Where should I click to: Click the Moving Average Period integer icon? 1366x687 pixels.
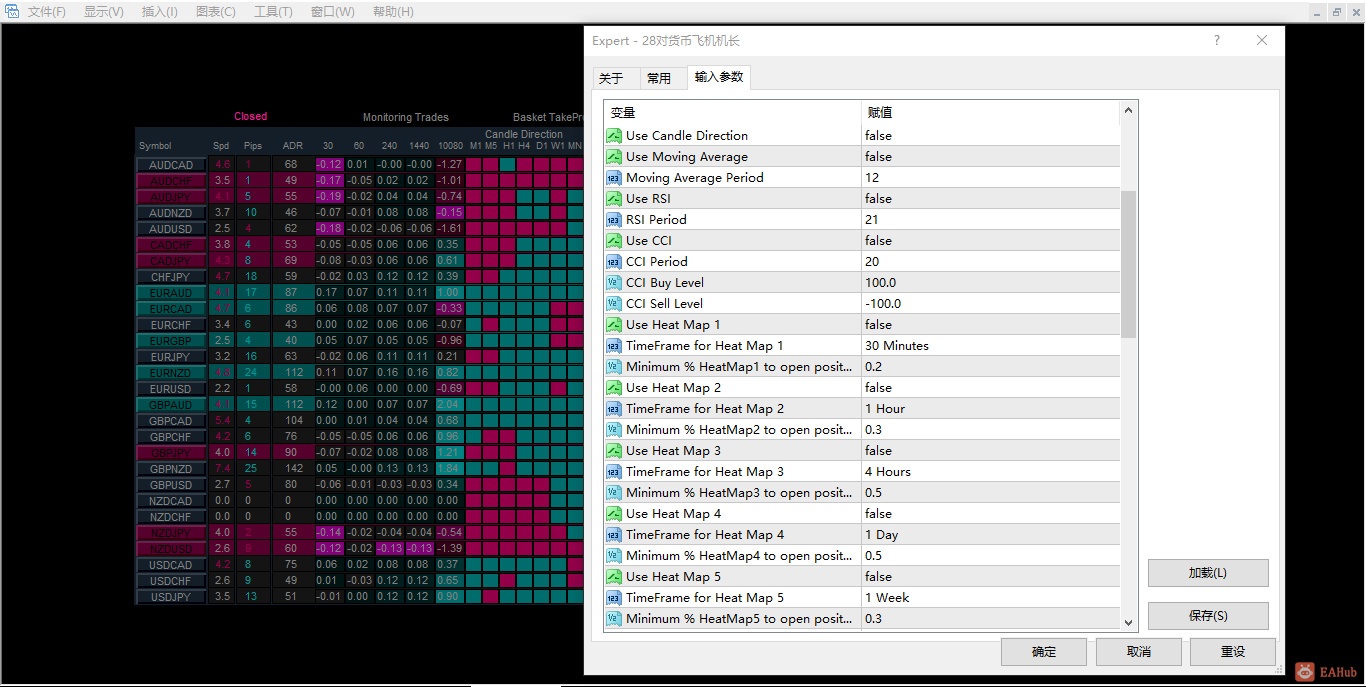coord(614,178)
